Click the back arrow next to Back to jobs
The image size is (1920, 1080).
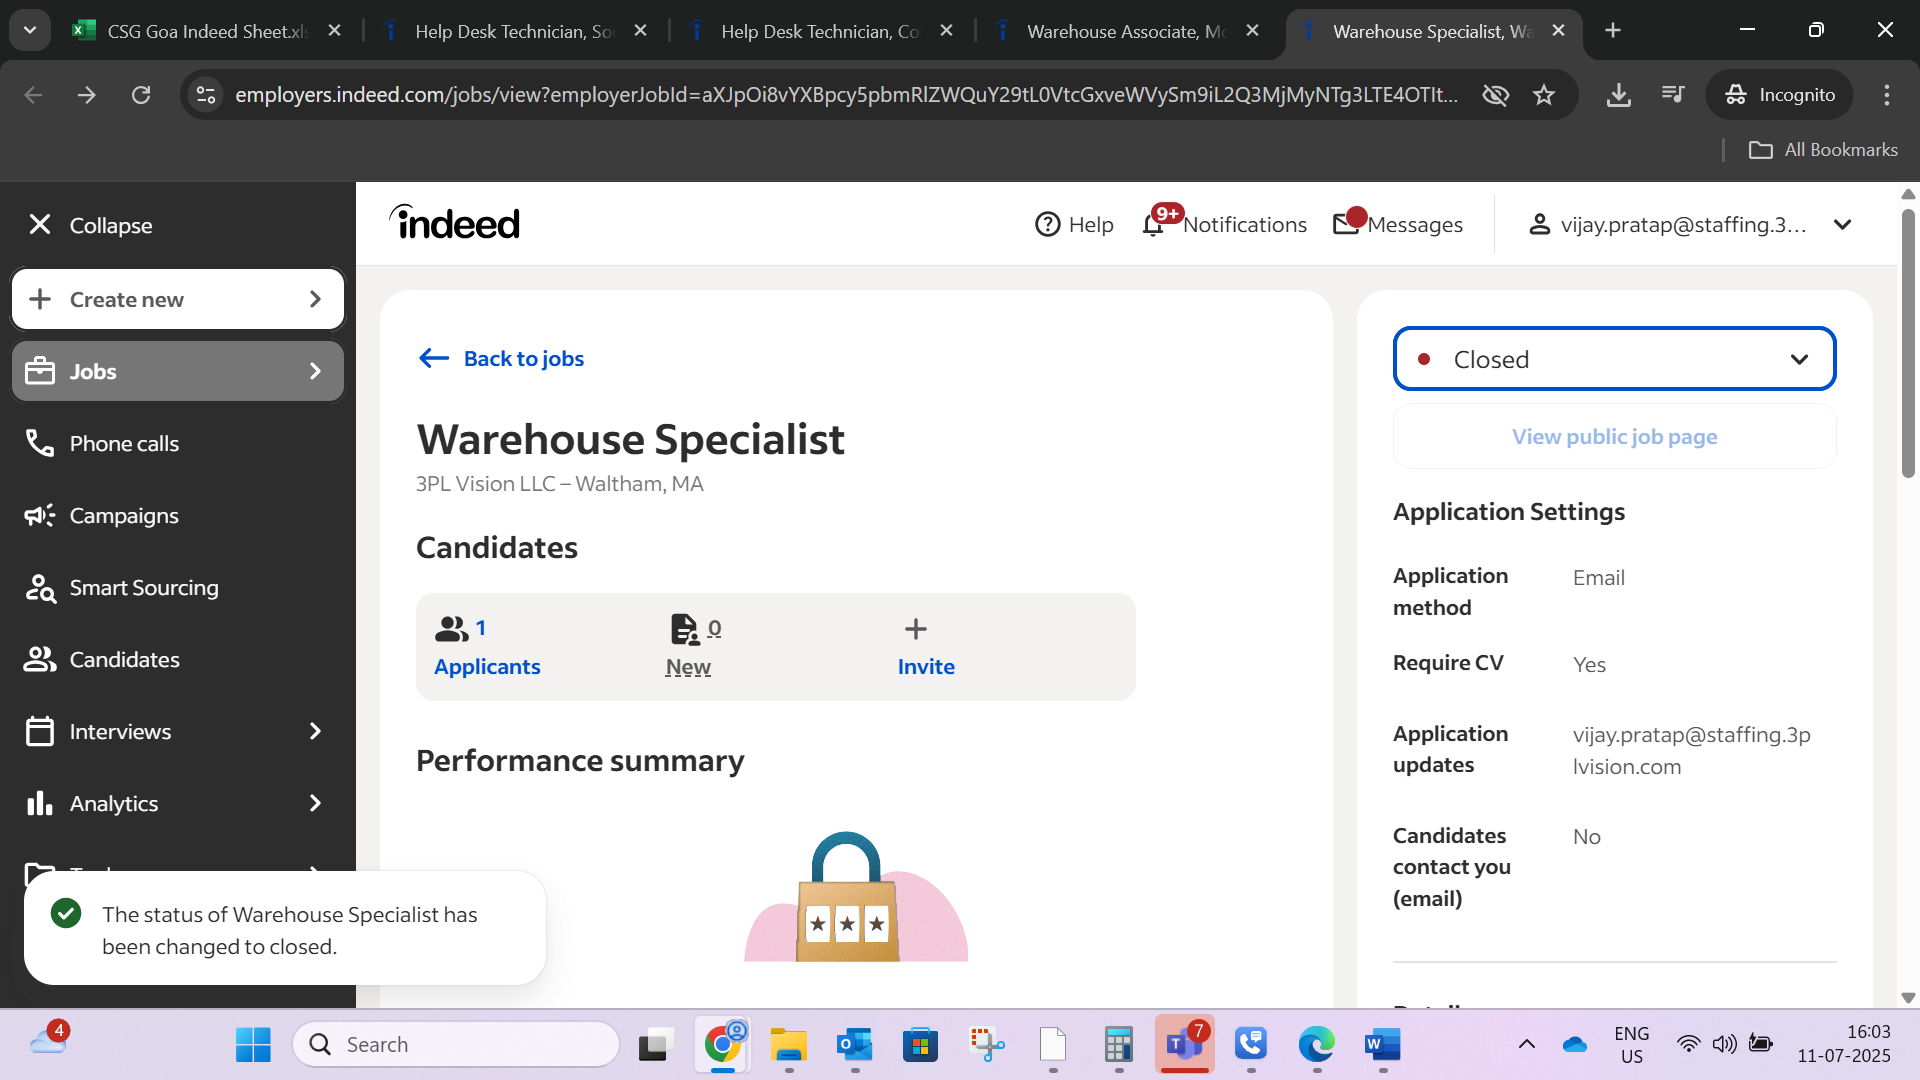(x=434, y=358)
